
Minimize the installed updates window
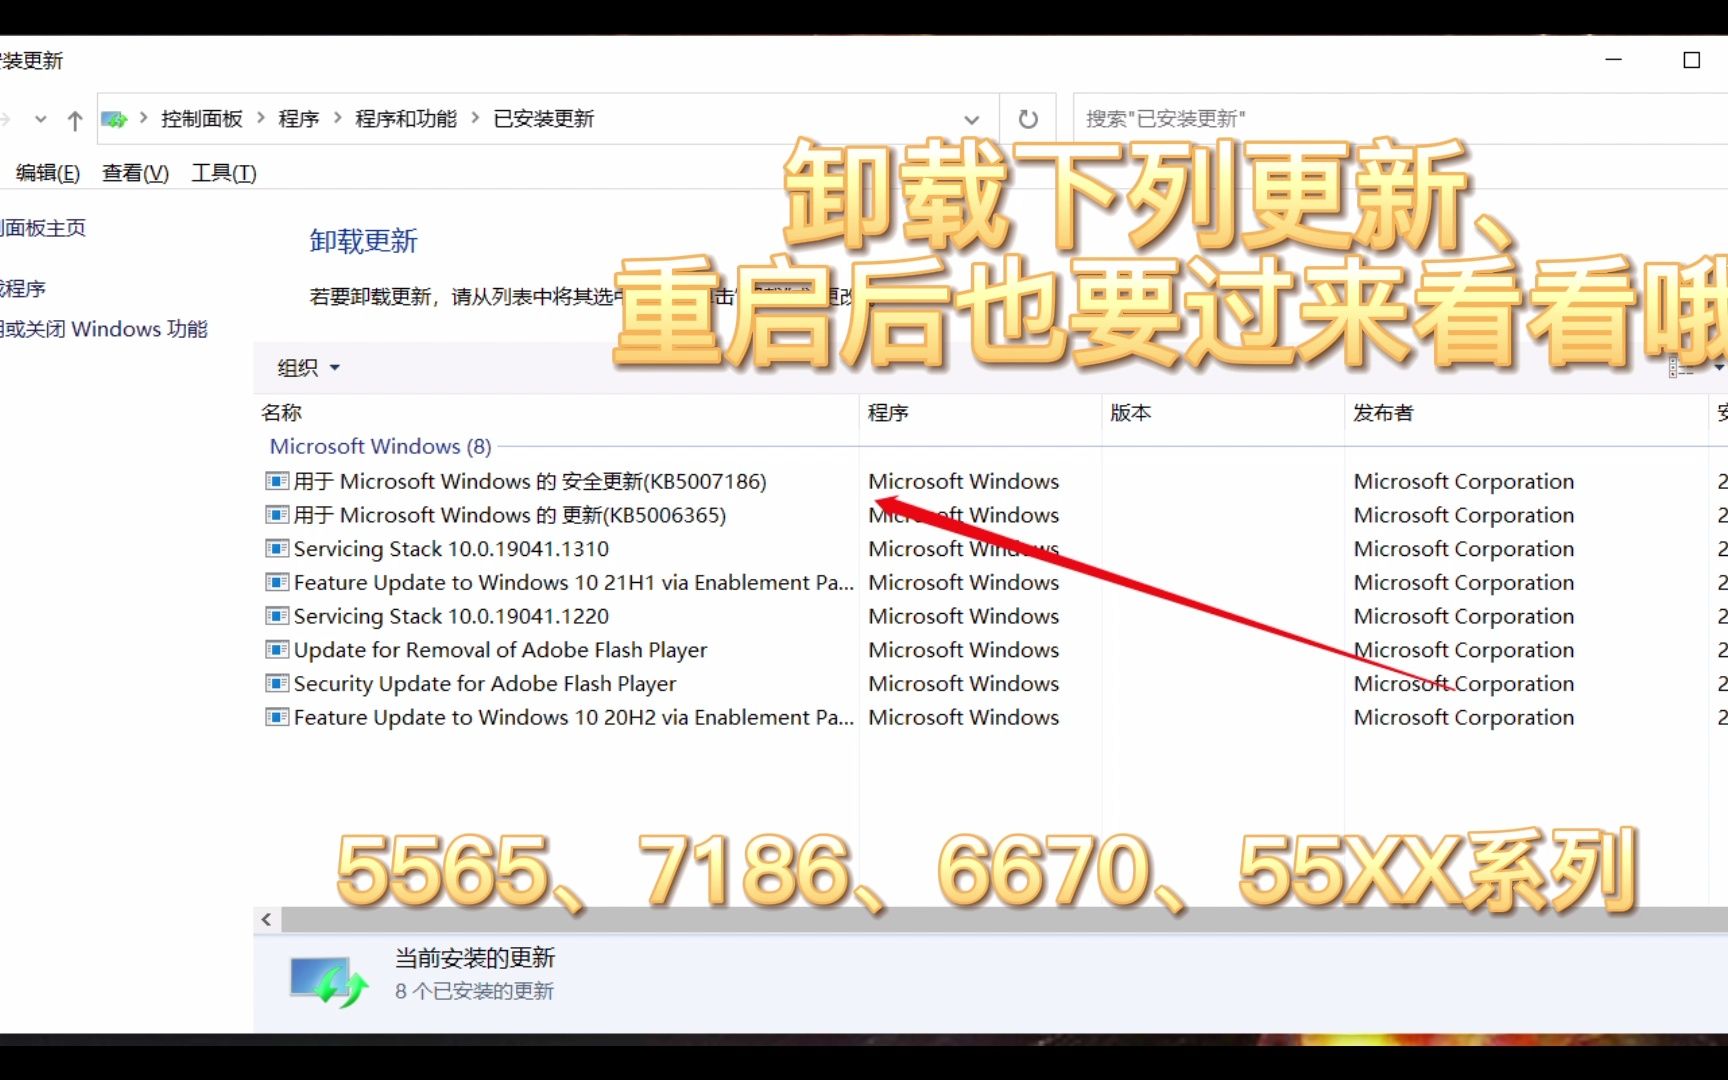(x=1614, y=60)
